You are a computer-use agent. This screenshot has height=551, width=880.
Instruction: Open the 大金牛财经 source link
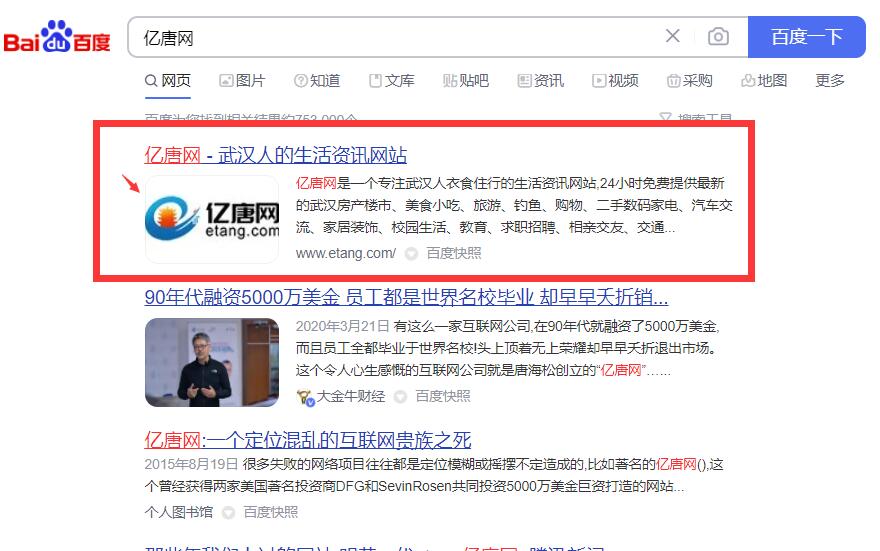(x=351, y=397)
